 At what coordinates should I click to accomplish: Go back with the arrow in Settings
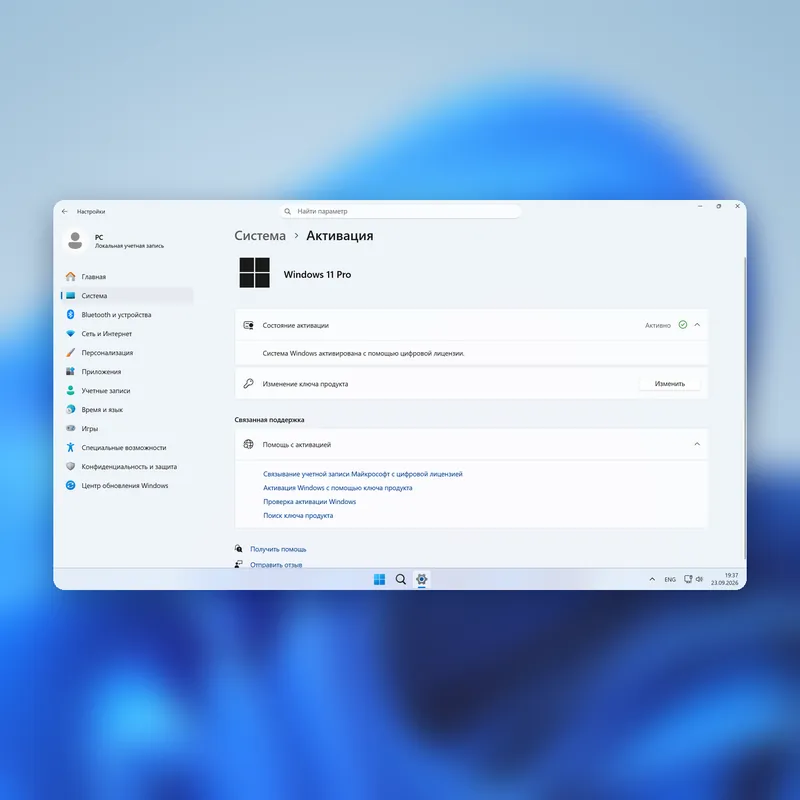pyautogui.click(x=65, y=211)
